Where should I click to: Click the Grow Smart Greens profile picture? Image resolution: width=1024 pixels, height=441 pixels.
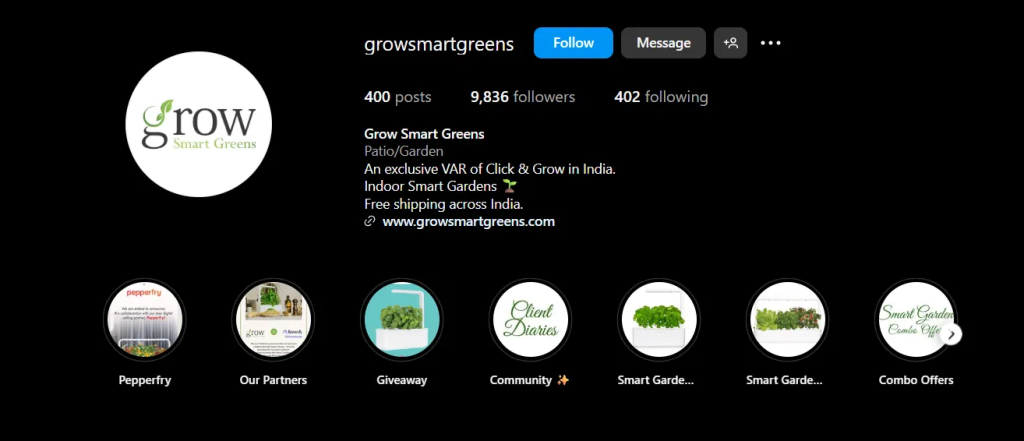click(199, 124)
